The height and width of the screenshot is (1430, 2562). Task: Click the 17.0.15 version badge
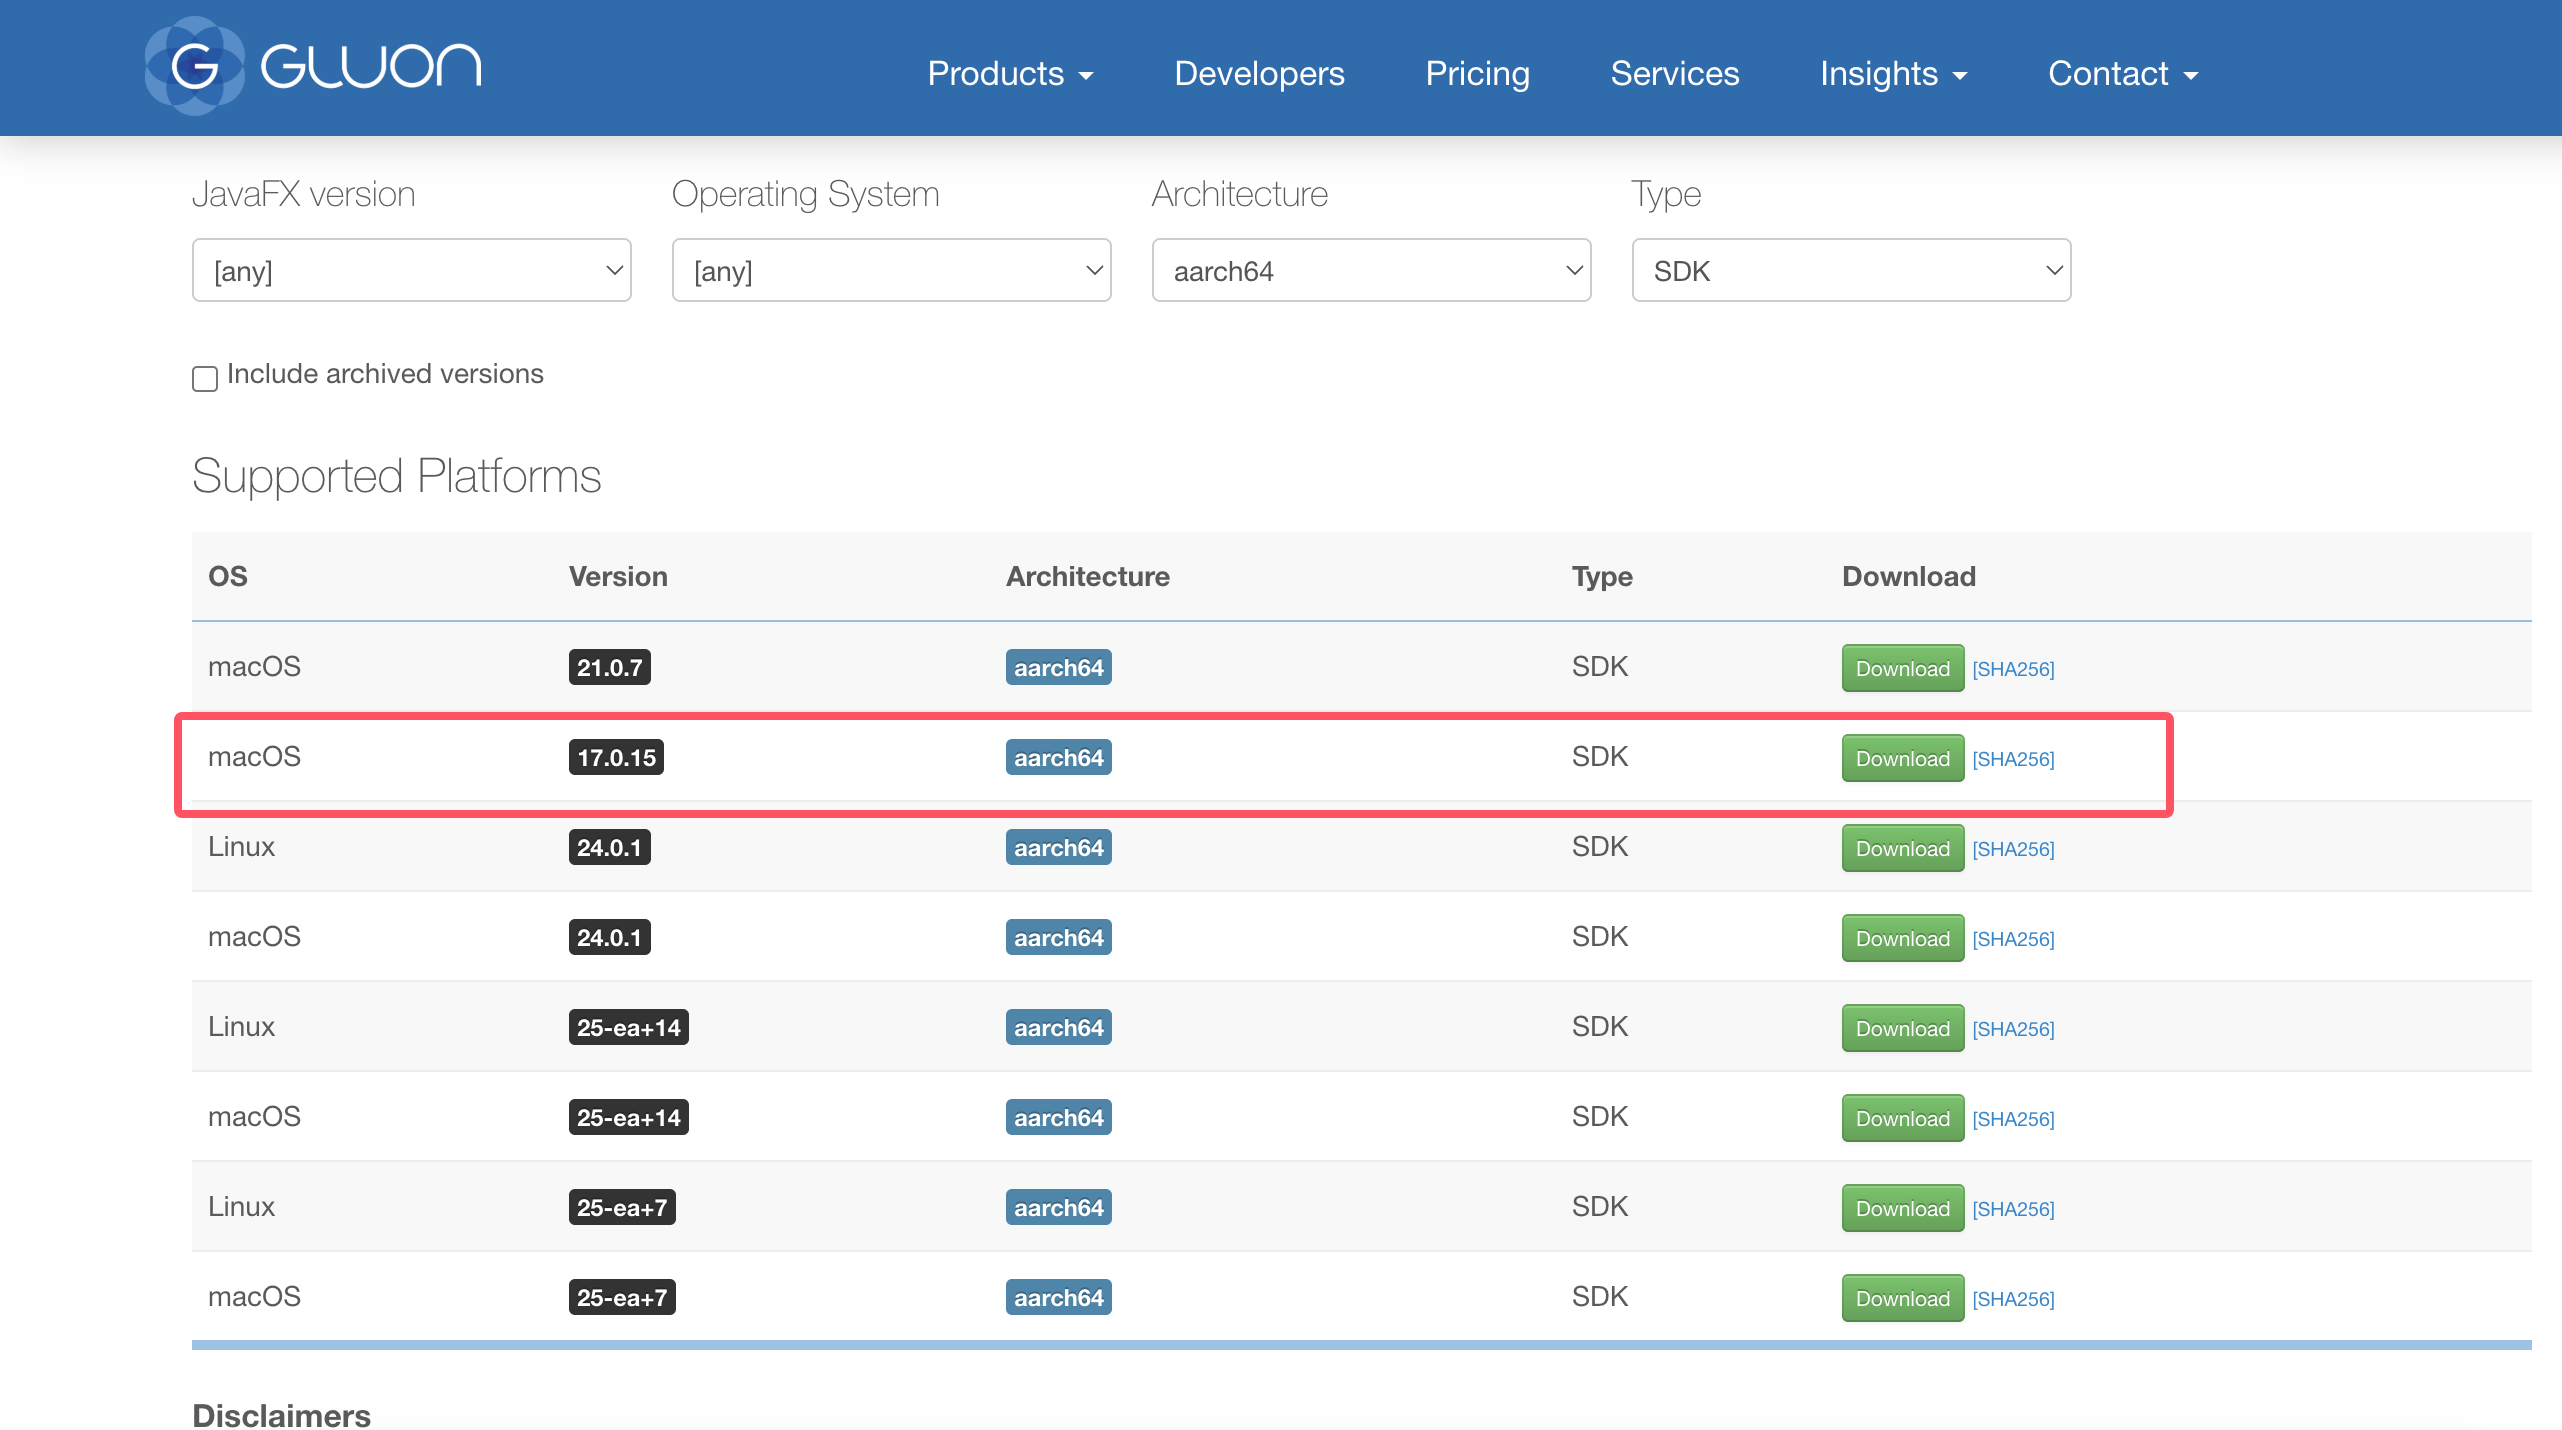point(616,757)
